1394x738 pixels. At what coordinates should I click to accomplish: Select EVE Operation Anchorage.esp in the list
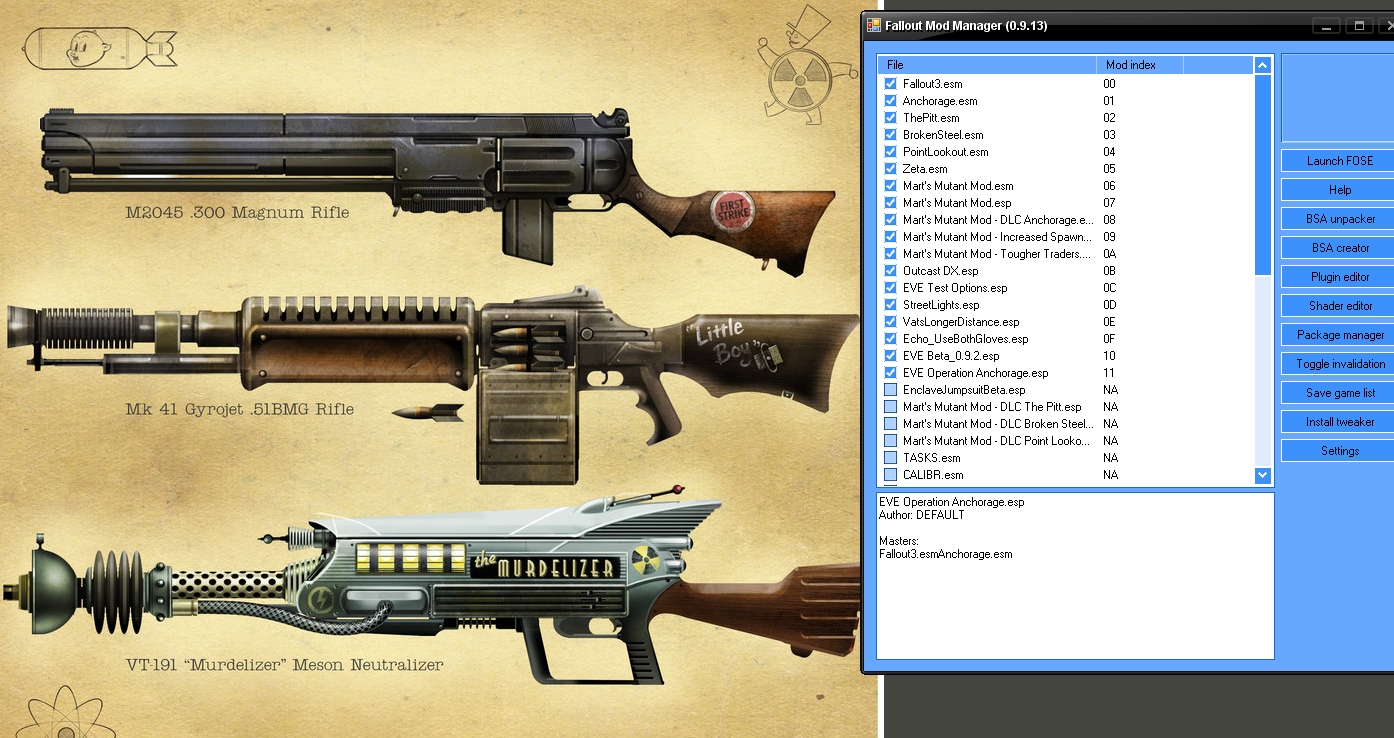pyautogui.click(x=975, y=373)
